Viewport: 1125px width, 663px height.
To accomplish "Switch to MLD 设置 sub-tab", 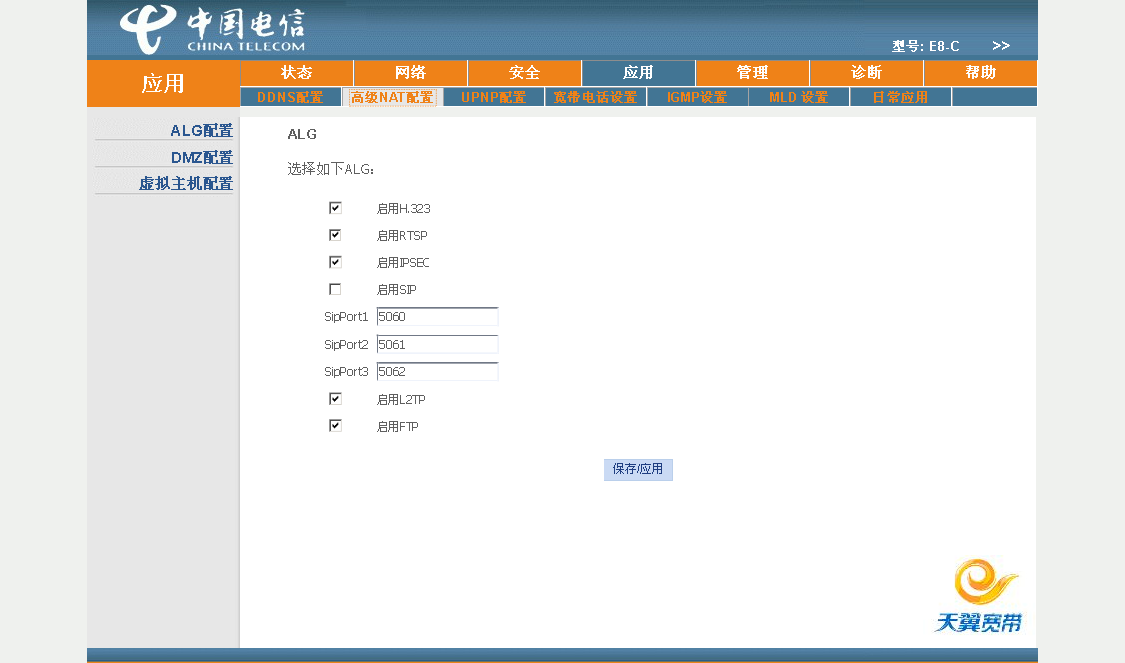I will (x=799, y=97).
